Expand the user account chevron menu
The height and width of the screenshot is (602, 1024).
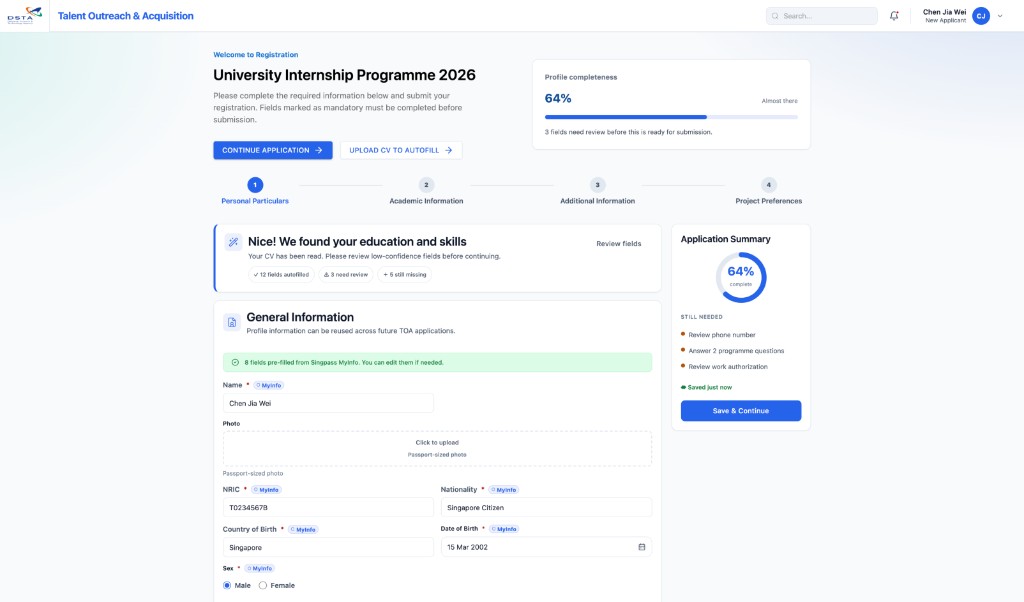coord(1000,16)
